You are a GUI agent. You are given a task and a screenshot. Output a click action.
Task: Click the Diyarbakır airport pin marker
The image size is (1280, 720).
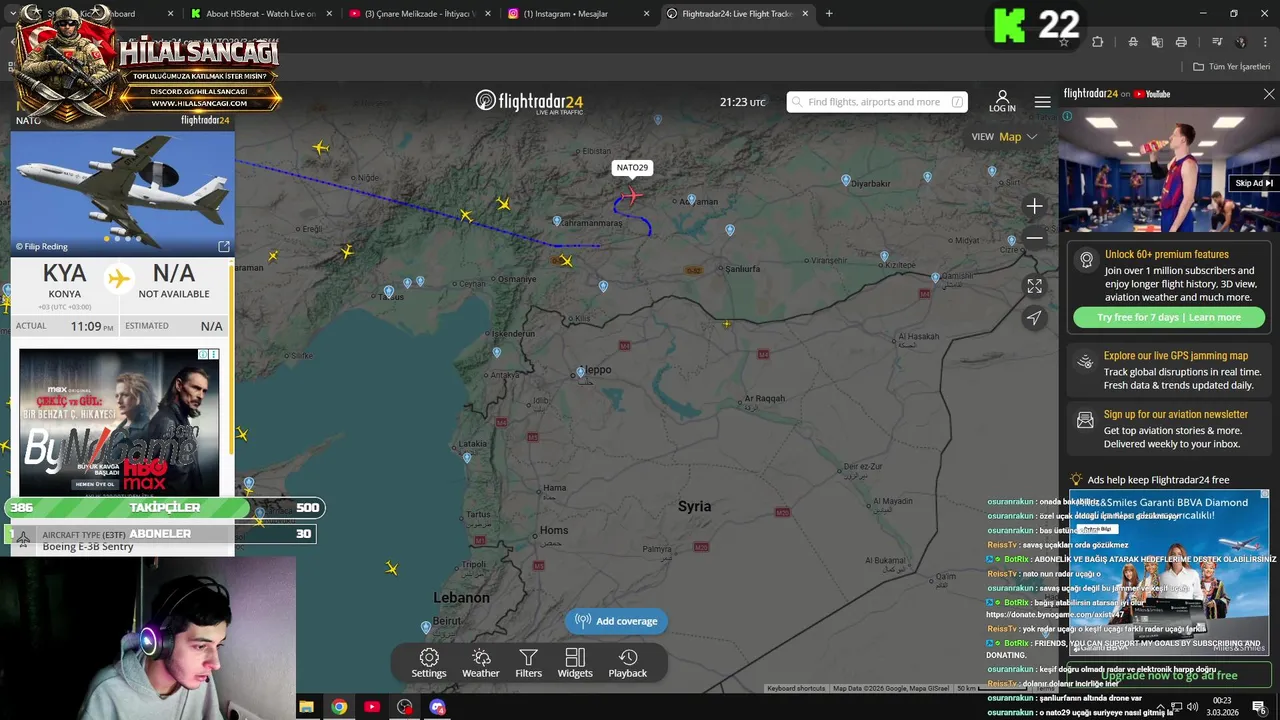[846, 181]
